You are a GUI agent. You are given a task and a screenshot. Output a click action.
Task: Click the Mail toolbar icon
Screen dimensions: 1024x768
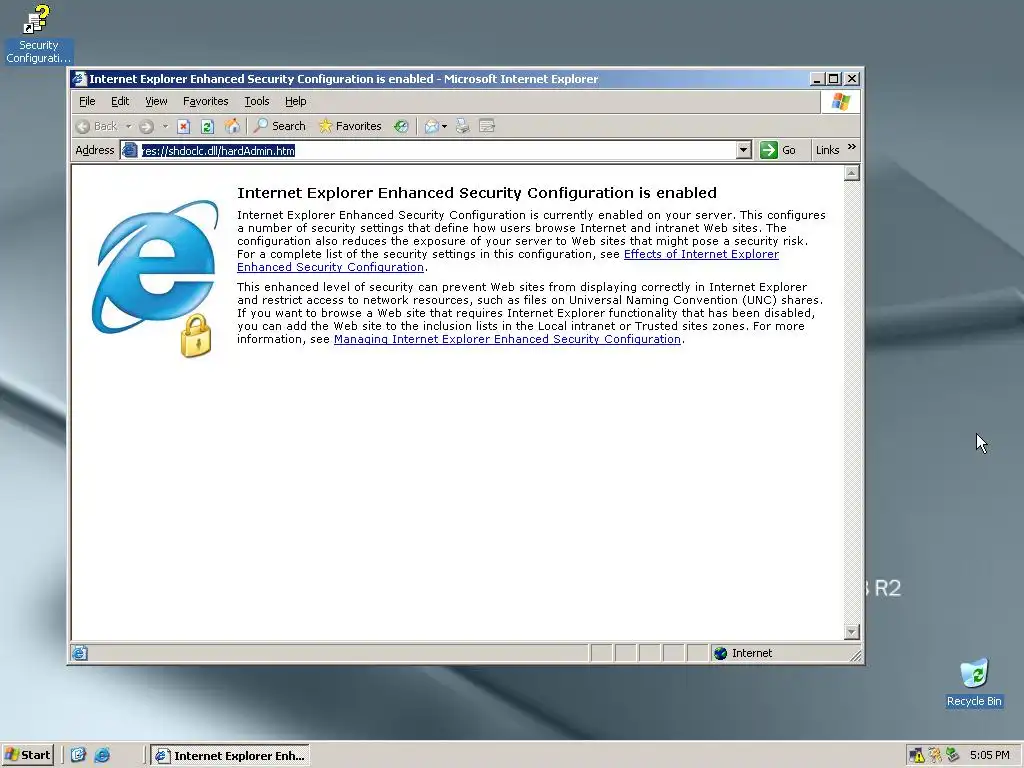point(431,126)
